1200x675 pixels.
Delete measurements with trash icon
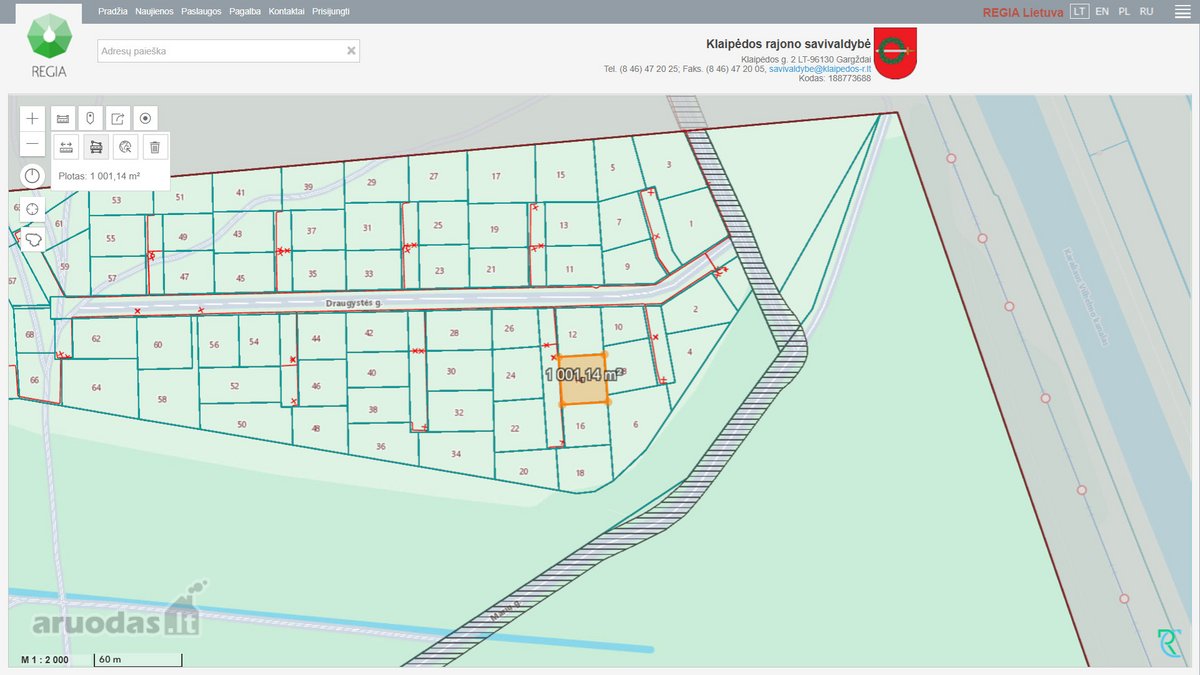[154, 147]
